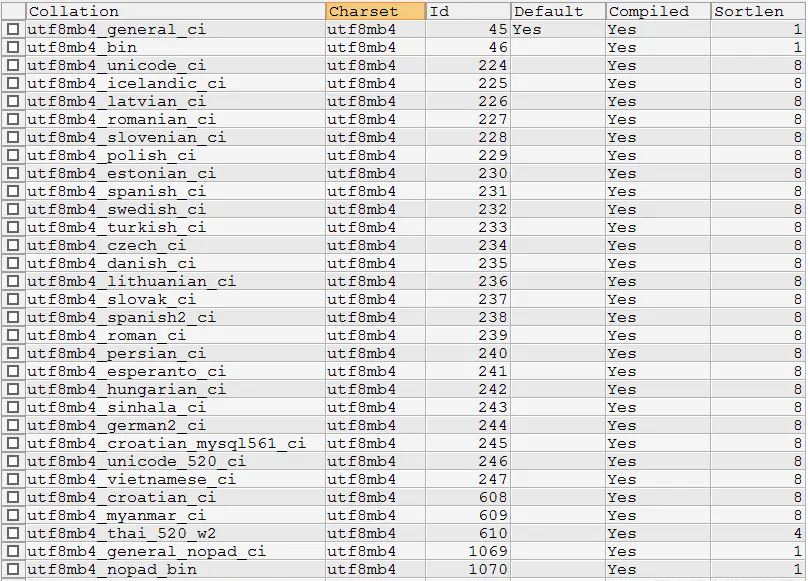Screen dimensions: 808x581
Task: Check the utf8mb4_croatian_ci checkbox
Action: pyautogui.click(x=13, y=497)
